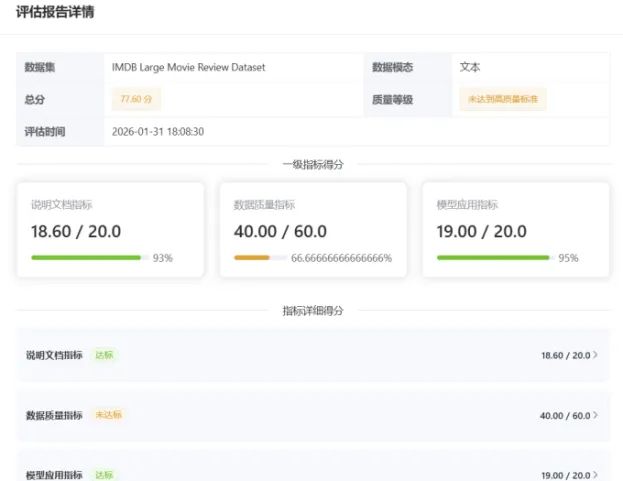623x481 pixels.
Task: Select the 说明文档指标 18.60 / 20.0 card
Action: click(111, 229)
